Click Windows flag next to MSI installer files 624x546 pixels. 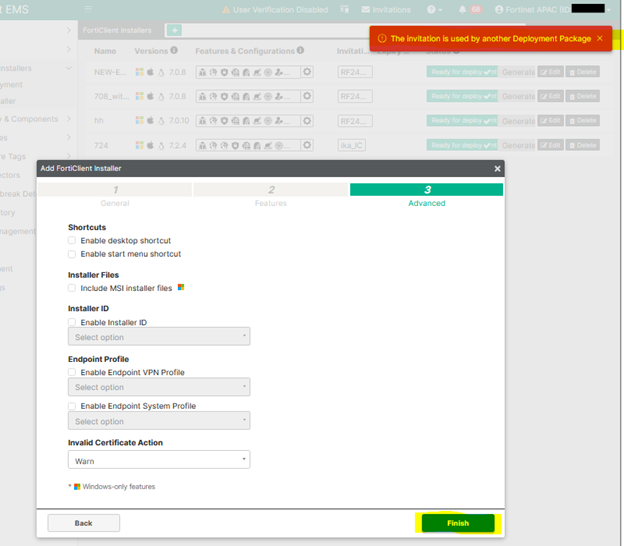[181, 287]
